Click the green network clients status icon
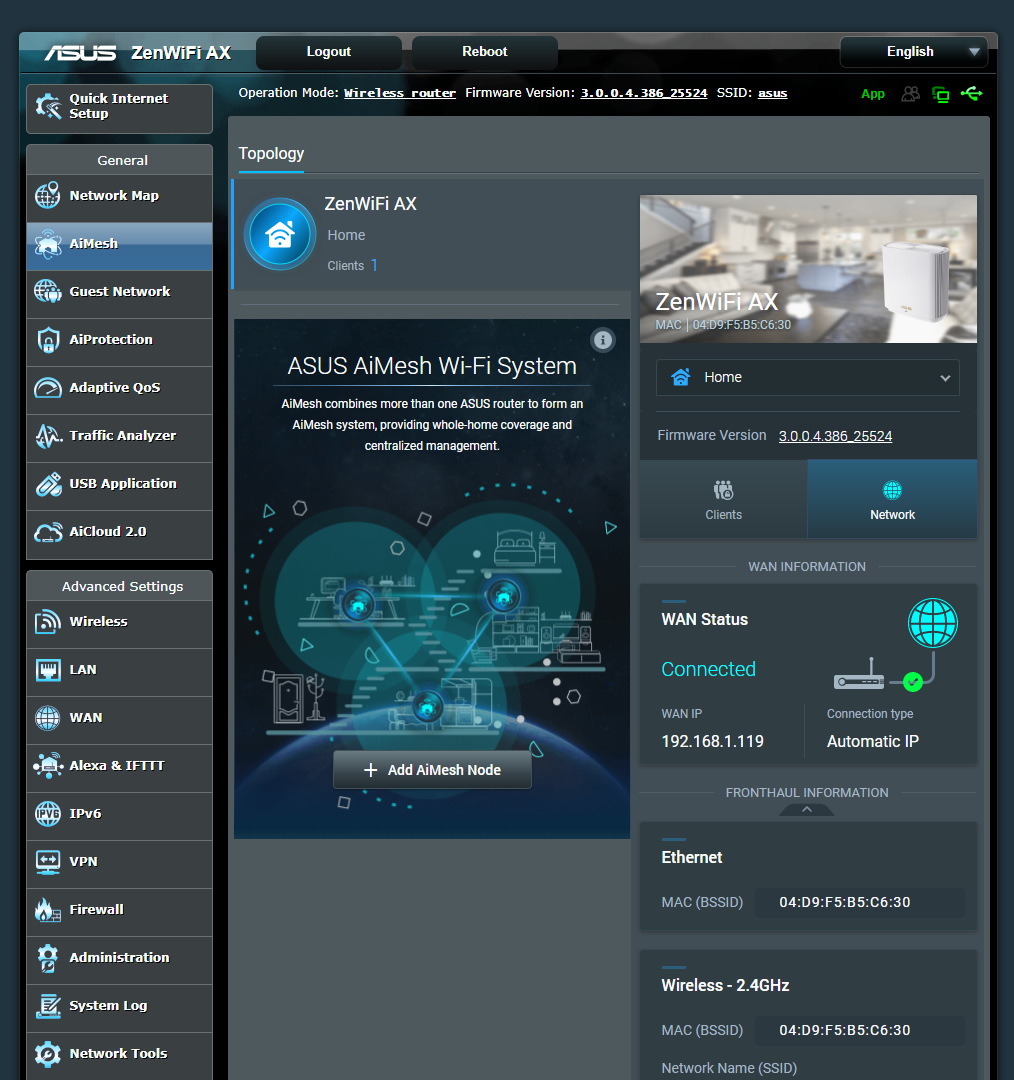This screenshot has width=1014, height=1080. pyautogui.click(x=940, y=94)
